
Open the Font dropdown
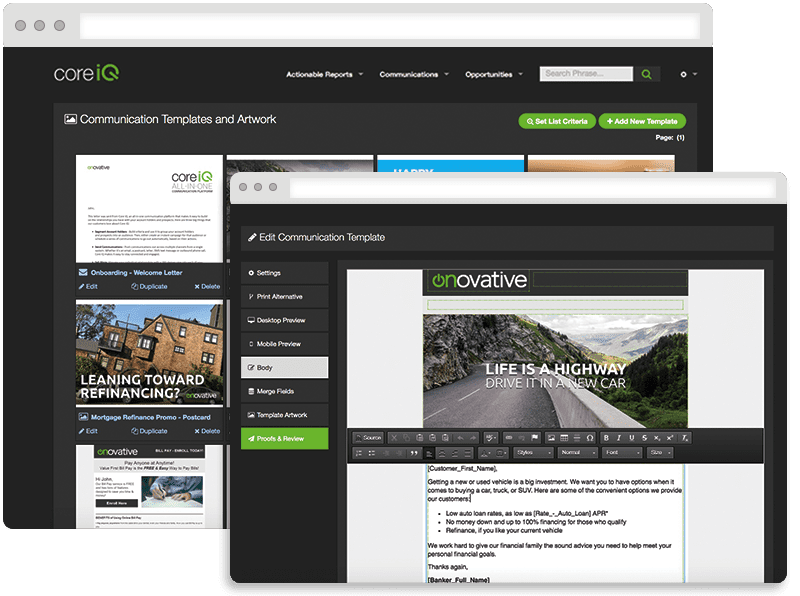pos(622,453)
